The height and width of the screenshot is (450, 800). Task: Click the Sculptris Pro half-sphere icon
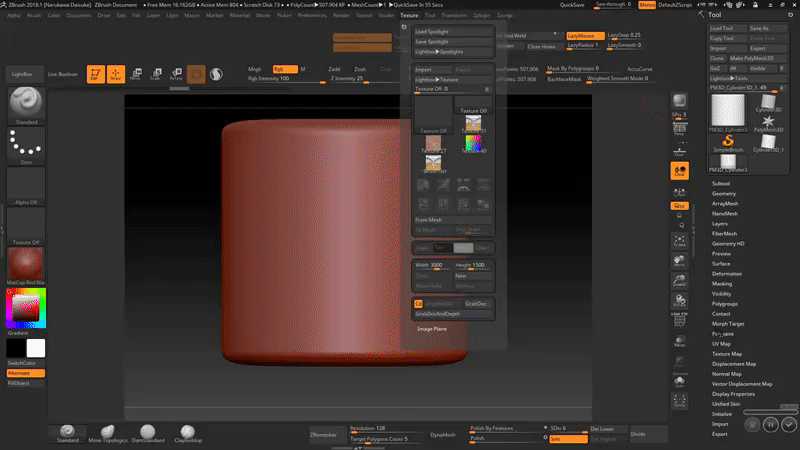tap(216, 74)
